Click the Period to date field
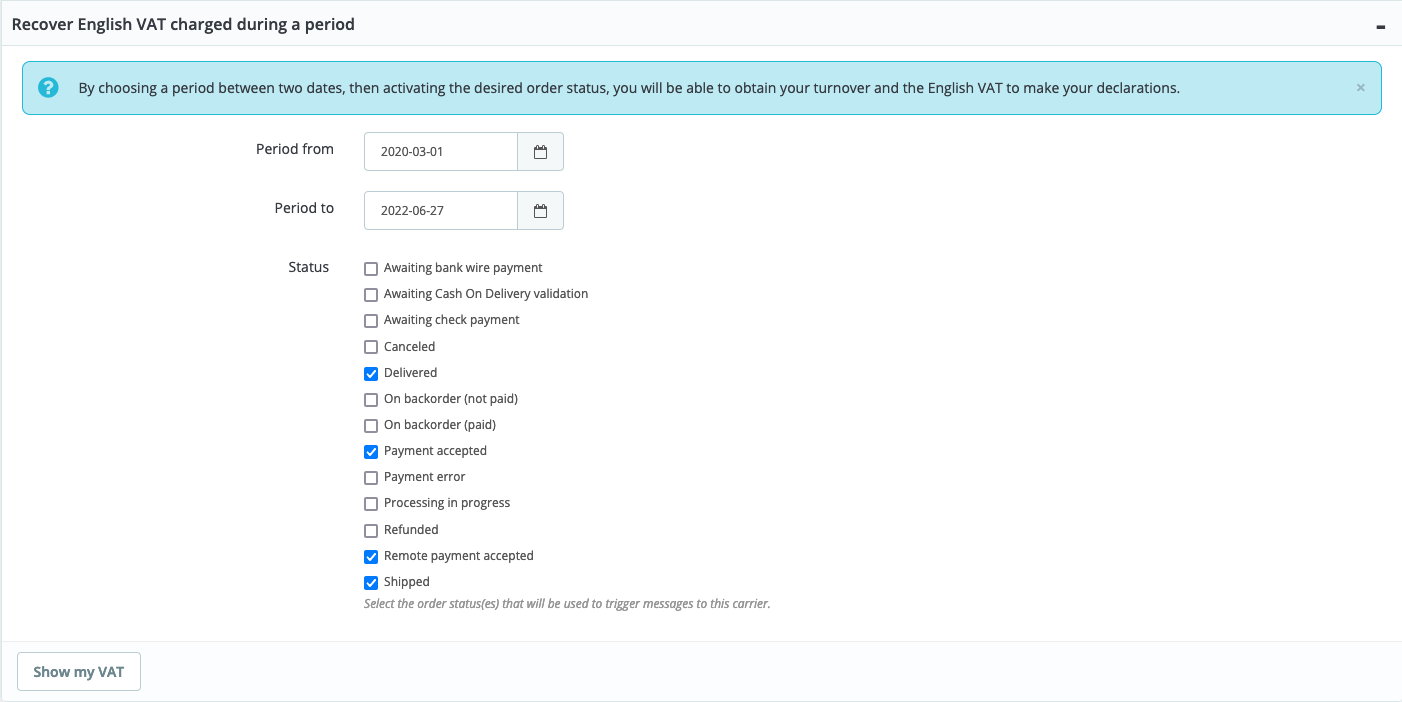Image resolution: width=1402 pixels, height=702 pixels. tap(441, 211)
